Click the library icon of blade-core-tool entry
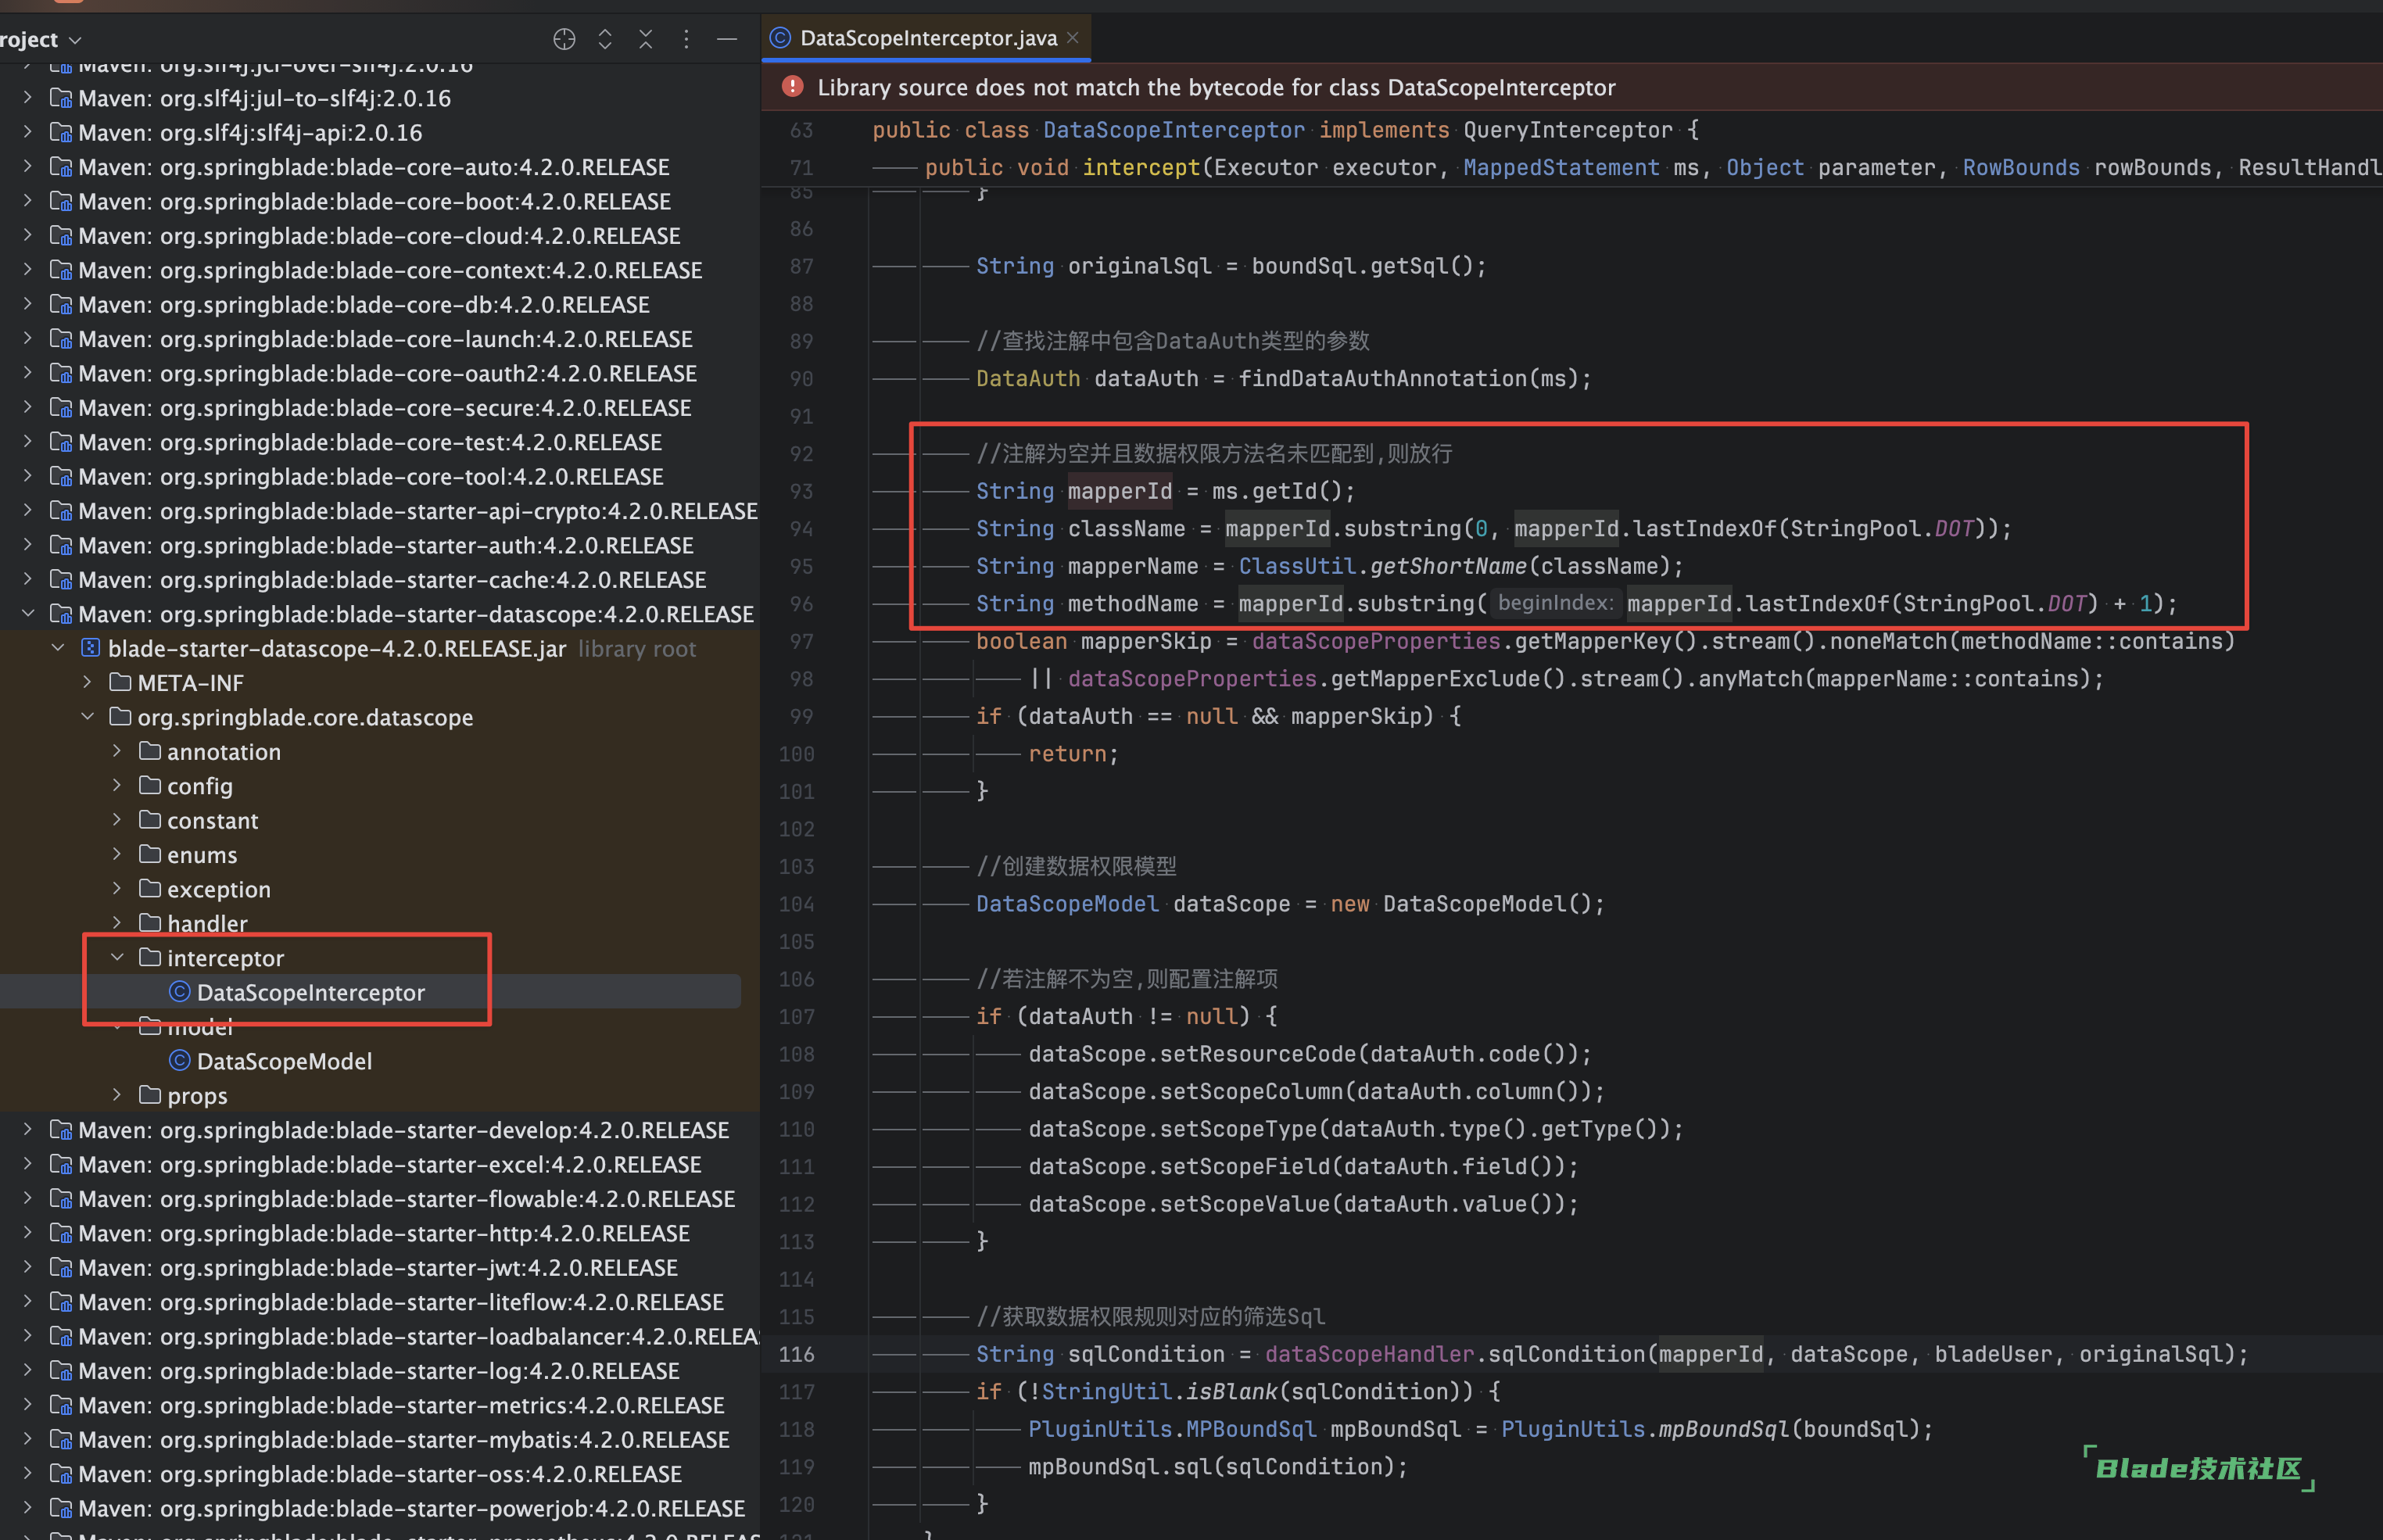Viewport: 2383px width, 1540px height. (61, 476)
